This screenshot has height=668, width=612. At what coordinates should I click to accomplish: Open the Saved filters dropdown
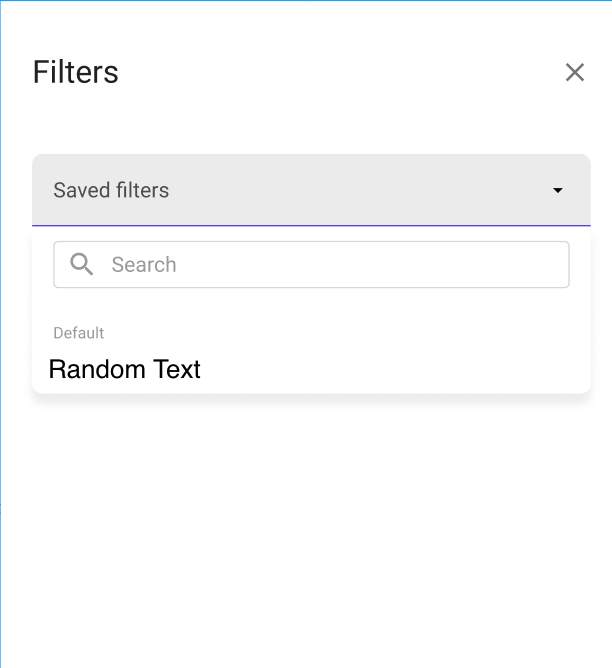[x=310, y=190]
